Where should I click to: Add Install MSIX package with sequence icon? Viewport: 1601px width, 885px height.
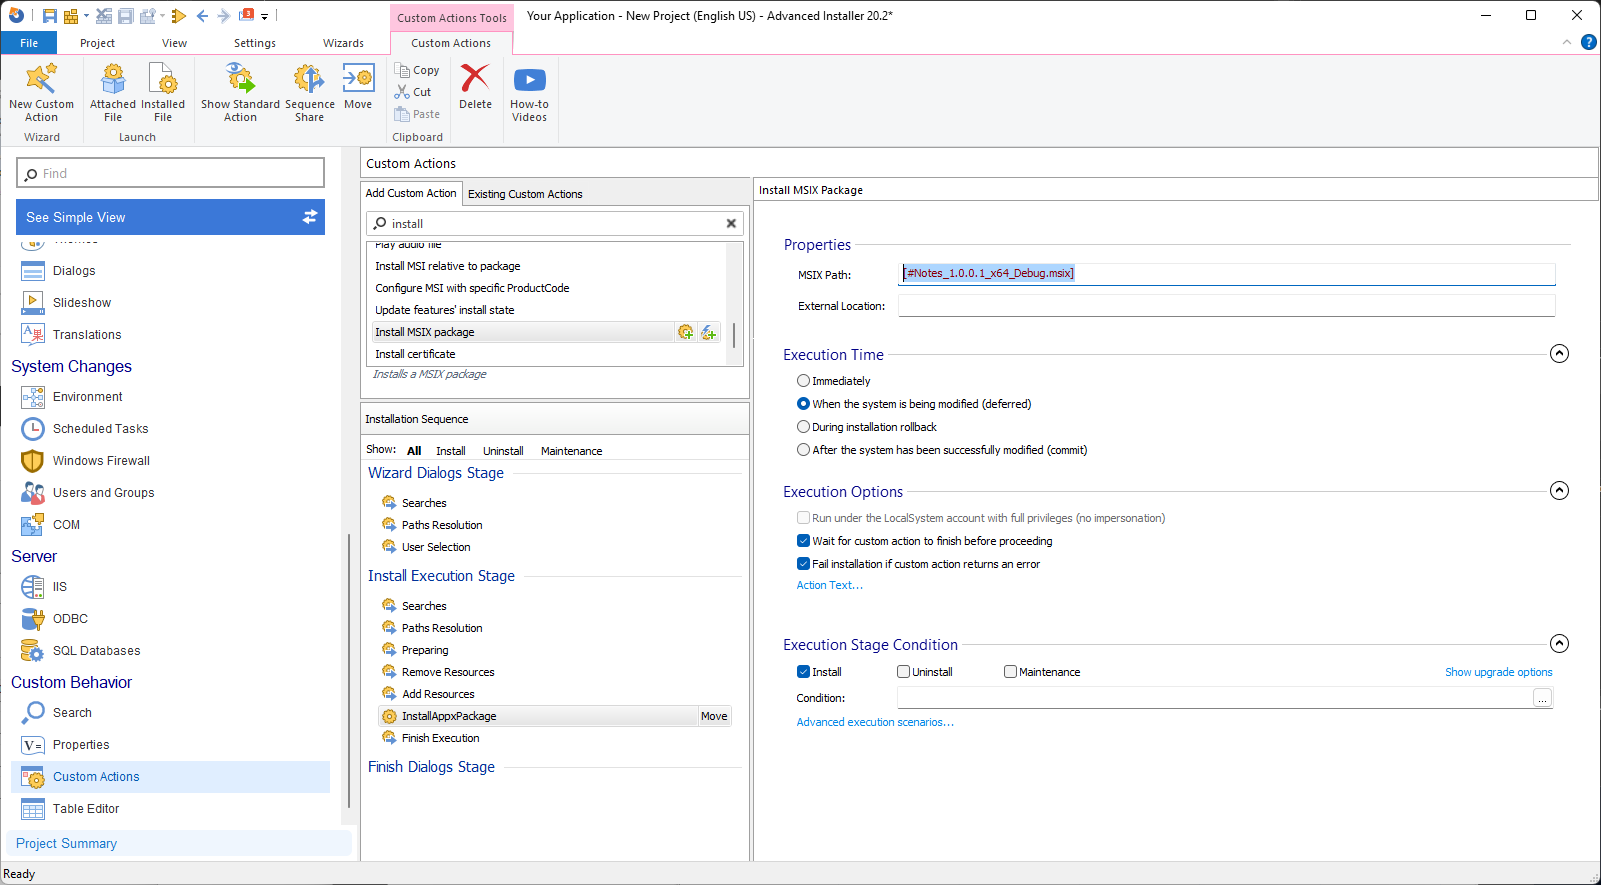coord(685,332)
